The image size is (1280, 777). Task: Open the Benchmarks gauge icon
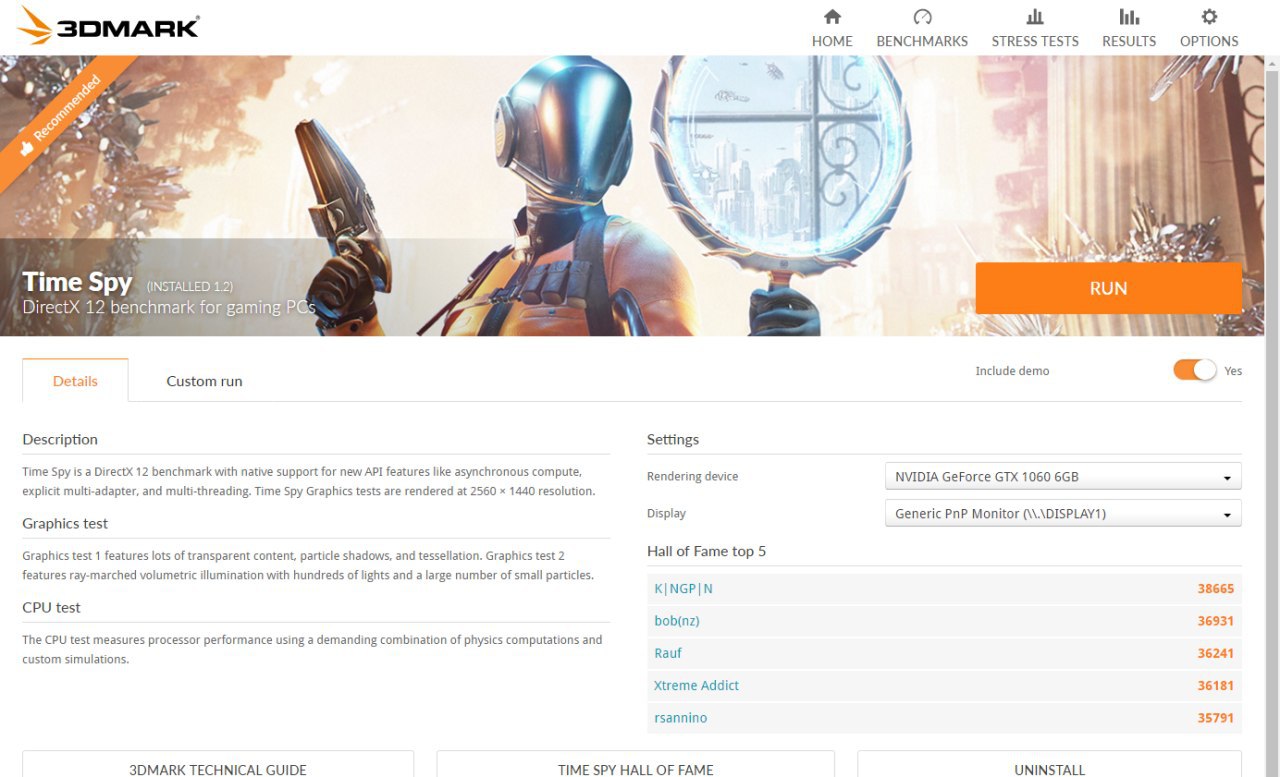click(x=922, y=17)
